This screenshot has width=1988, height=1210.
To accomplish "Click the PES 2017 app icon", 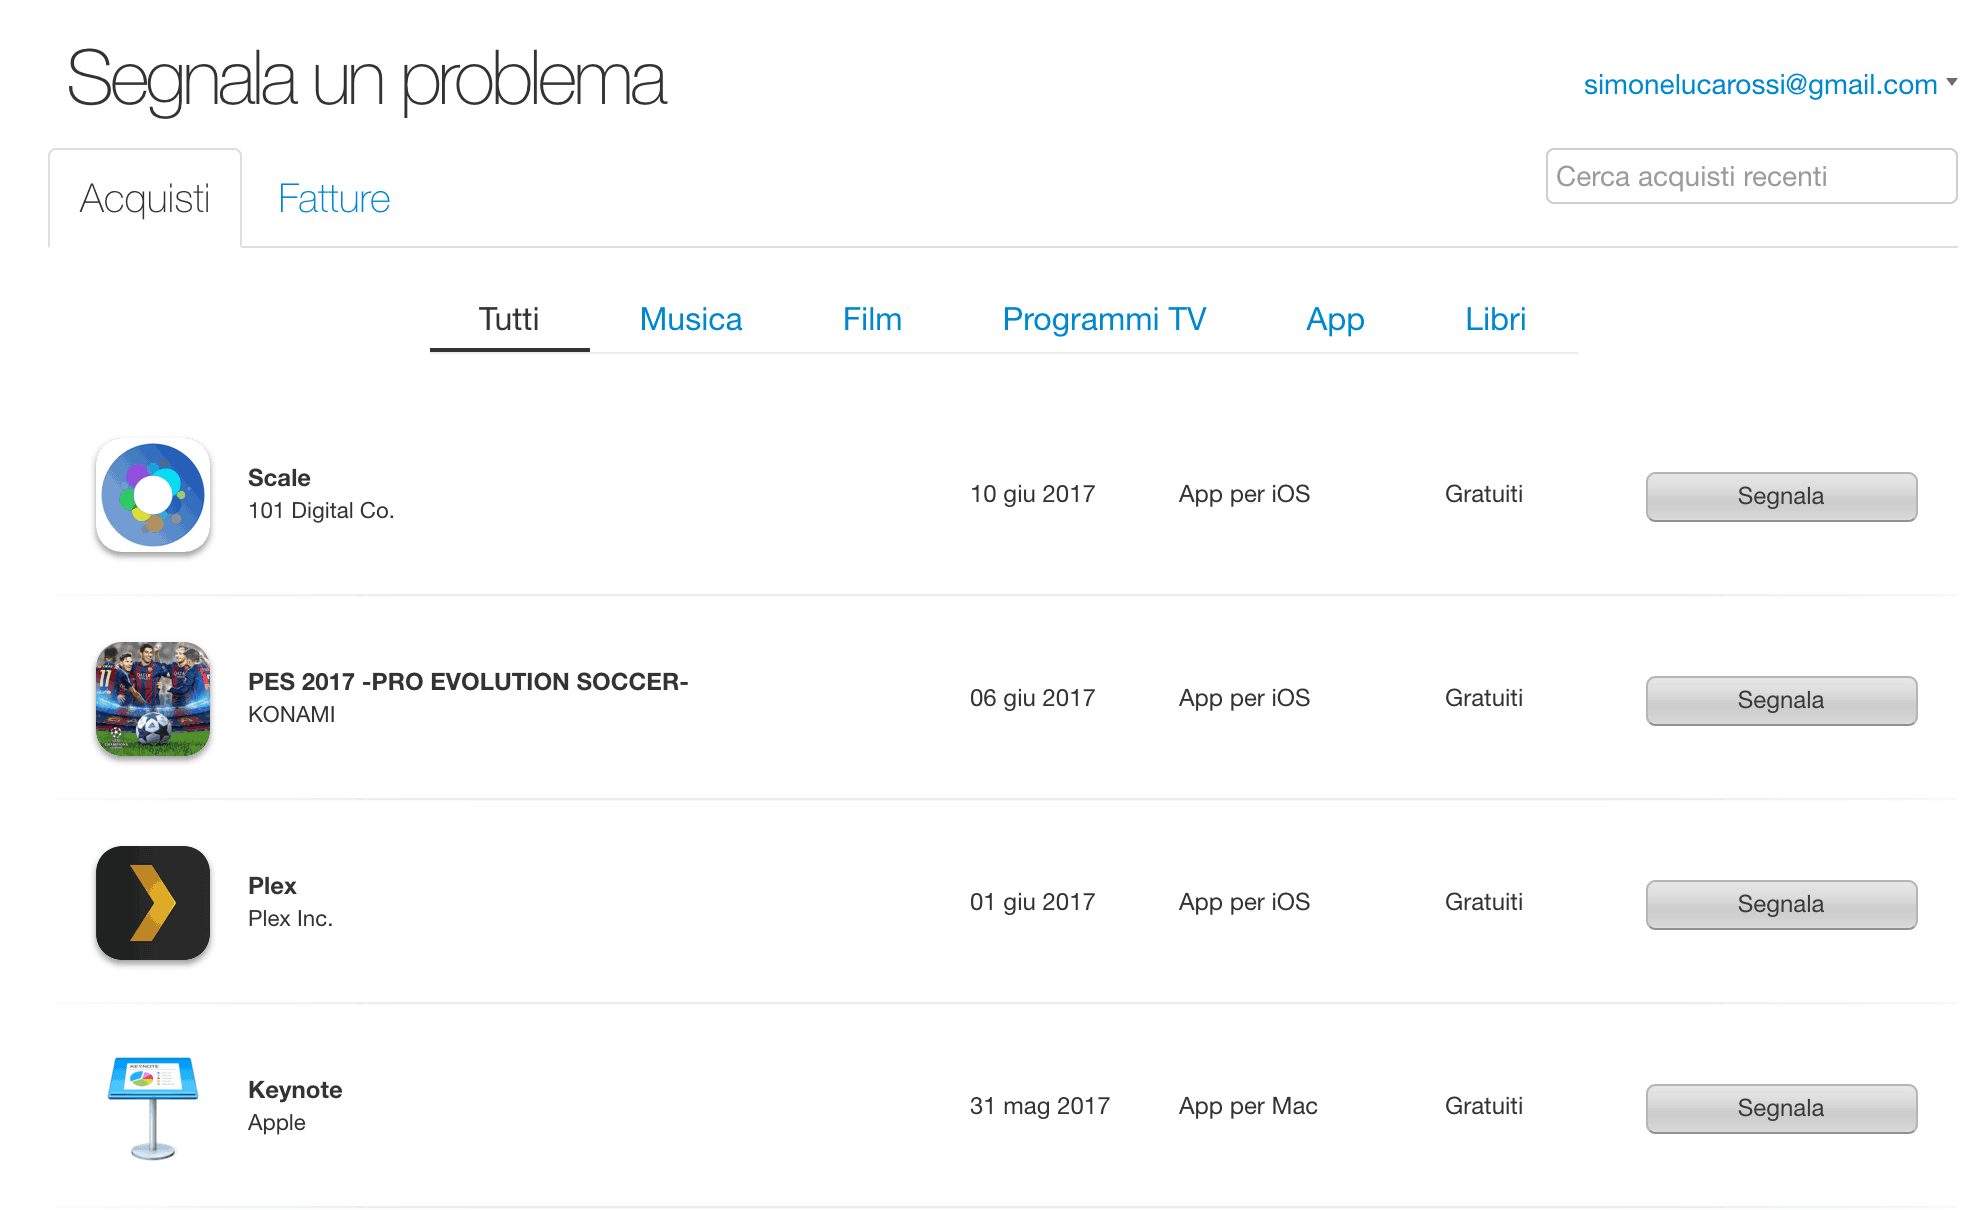I will tap(153, 699).
